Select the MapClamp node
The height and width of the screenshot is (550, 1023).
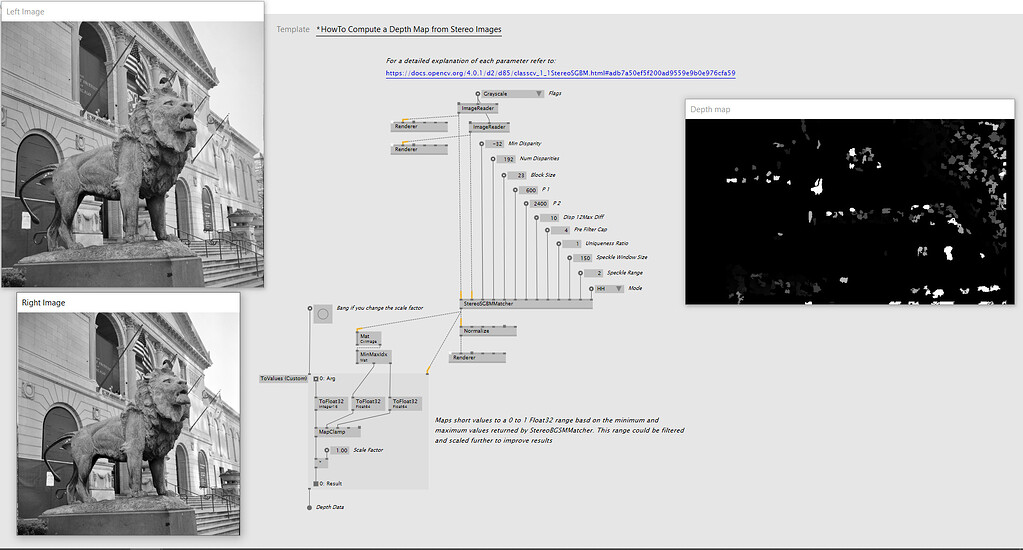(x=338, y=432)
